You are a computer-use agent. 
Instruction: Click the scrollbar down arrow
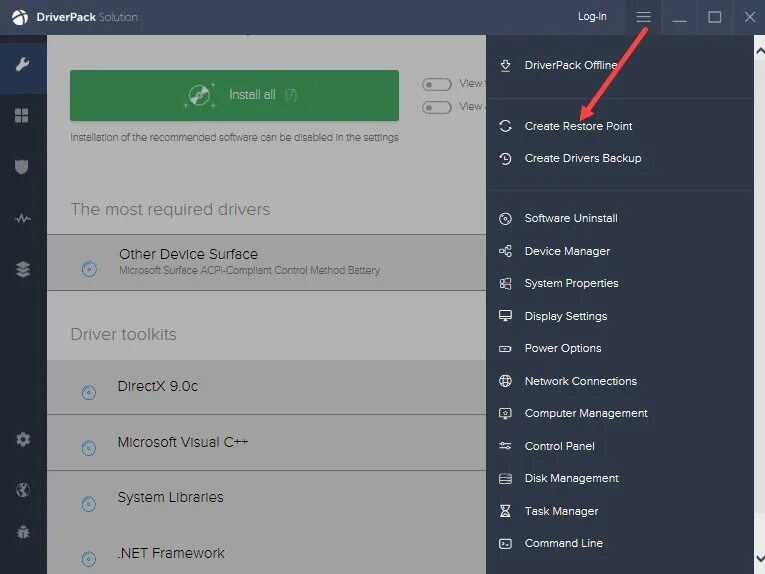[x=760, y=558]
